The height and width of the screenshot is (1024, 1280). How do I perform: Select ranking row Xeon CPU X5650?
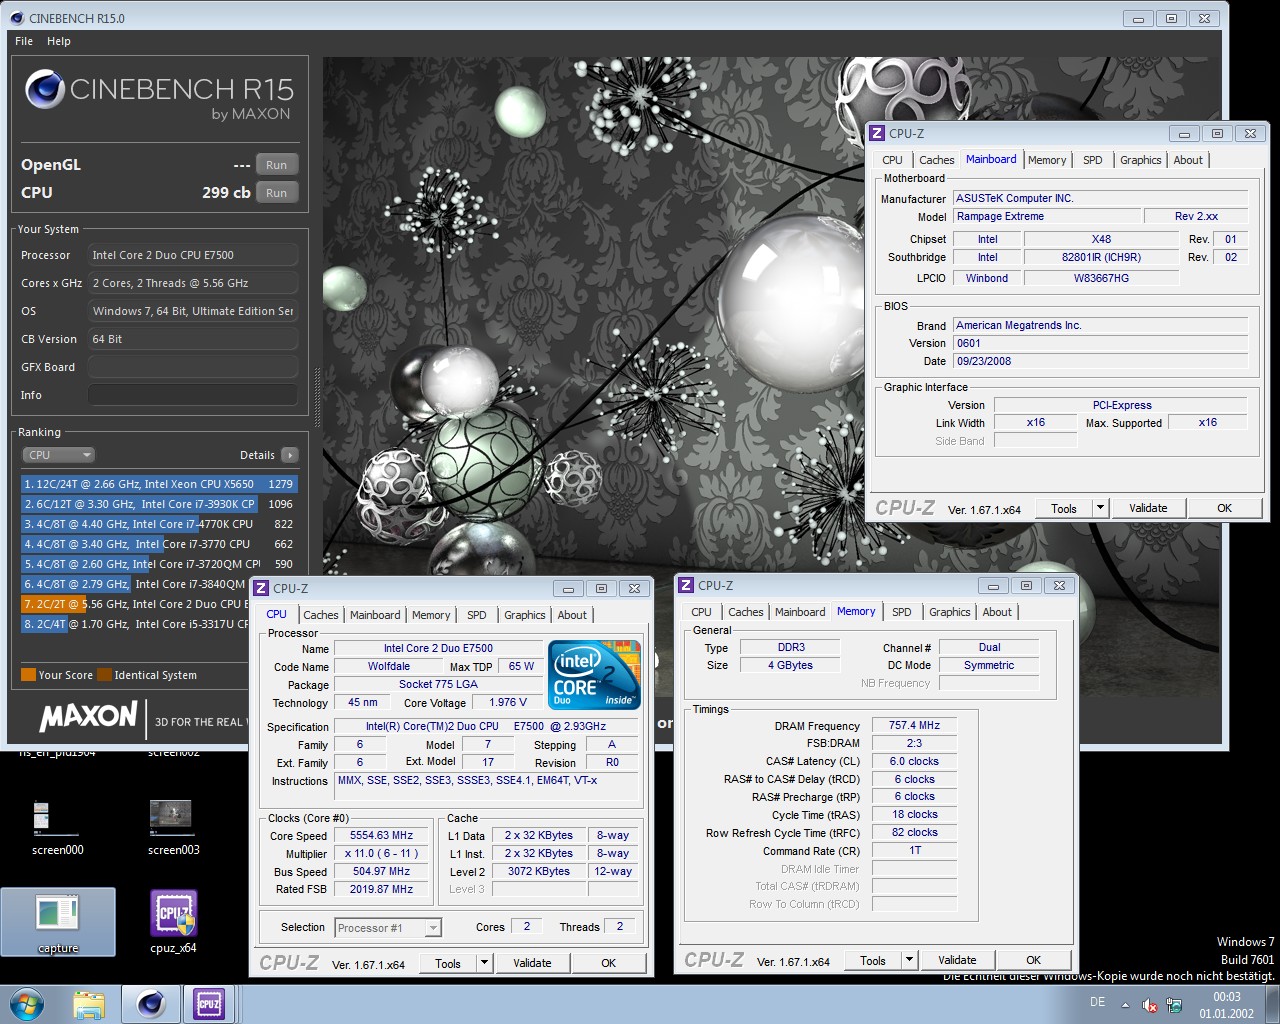pos(159,484)
